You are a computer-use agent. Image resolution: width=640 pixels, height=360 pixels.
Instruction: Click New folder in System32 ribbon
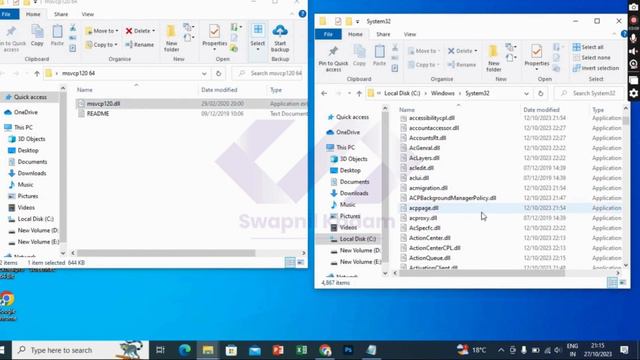493,58
